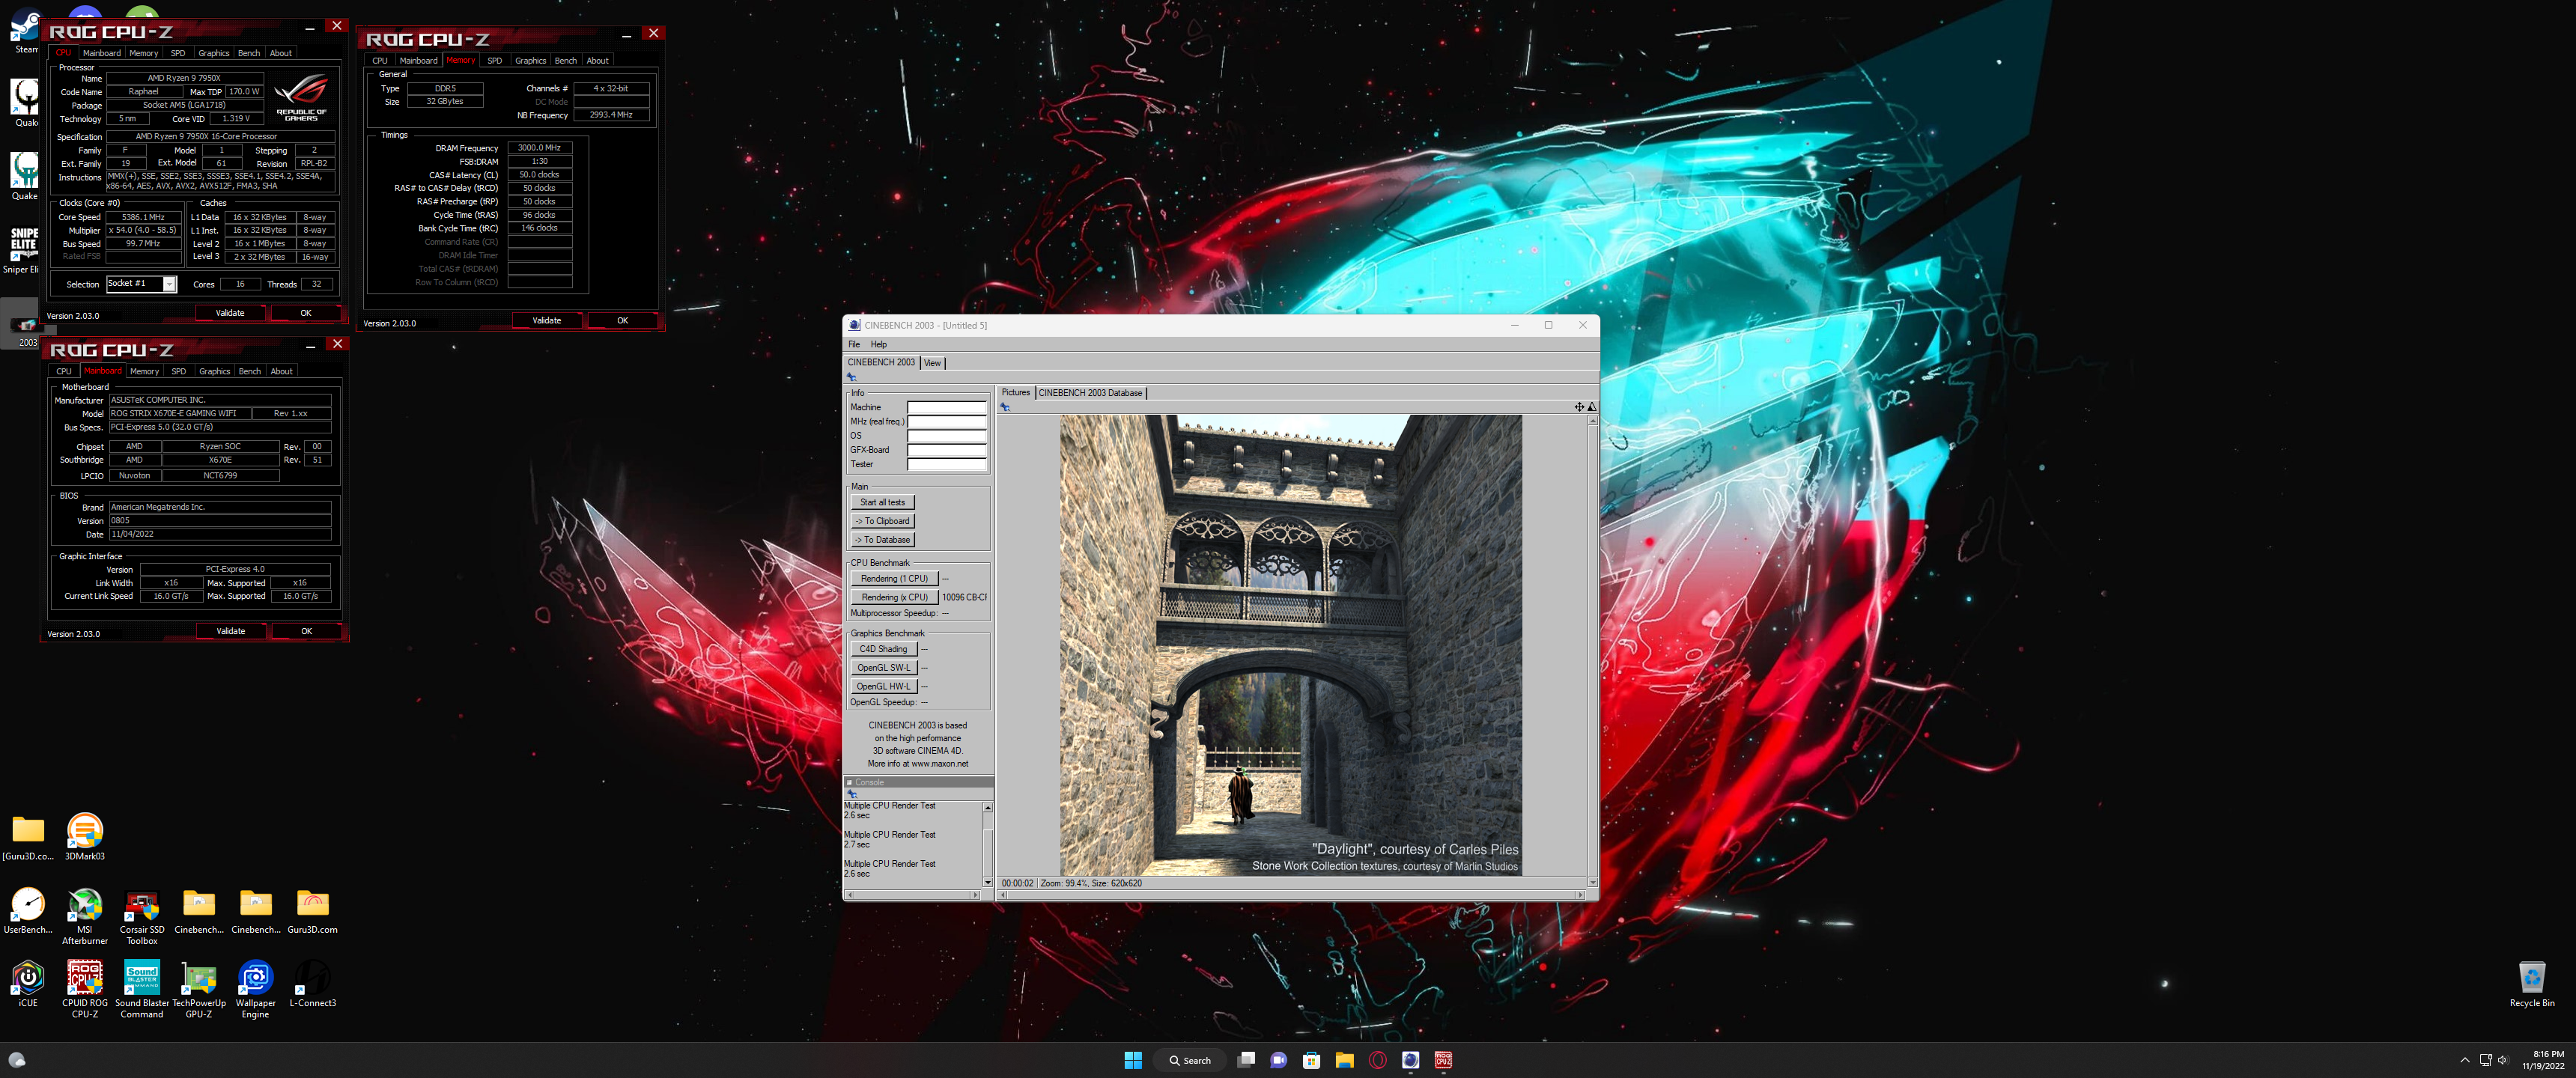Open the Corsair SSD Toolbox shortcut
This screenshot has width=2576, height=1078.
tap(142, 915)
